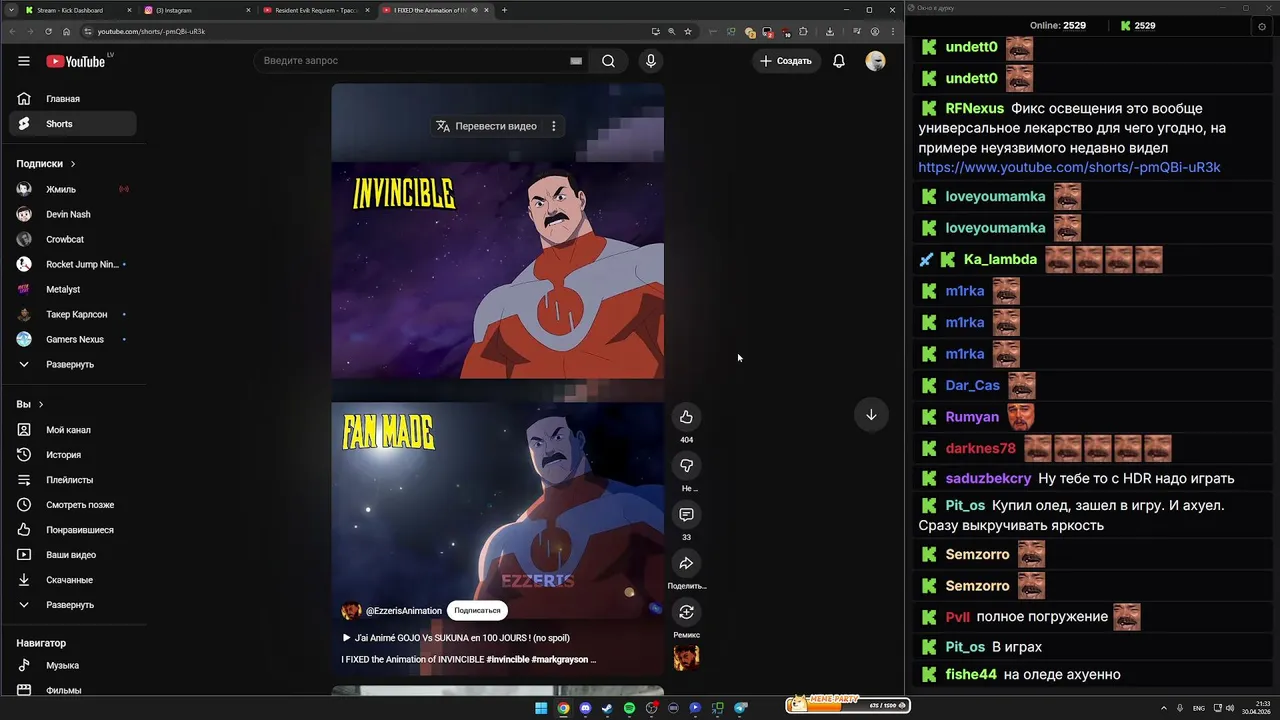This screenshot has width=1280, height=720.
Task: Dislike the Short with thumbs down
Action: coord(686,466)
